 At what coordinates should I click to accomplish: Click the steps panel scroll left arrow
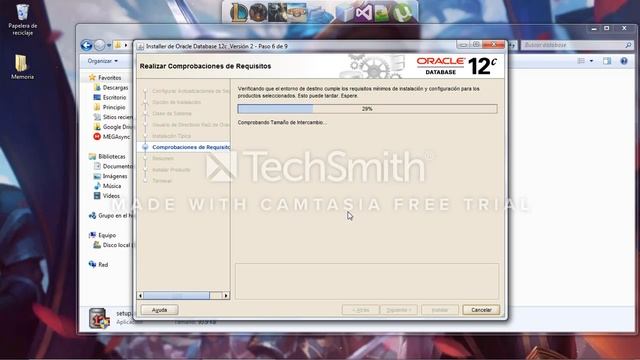point(140,295)
